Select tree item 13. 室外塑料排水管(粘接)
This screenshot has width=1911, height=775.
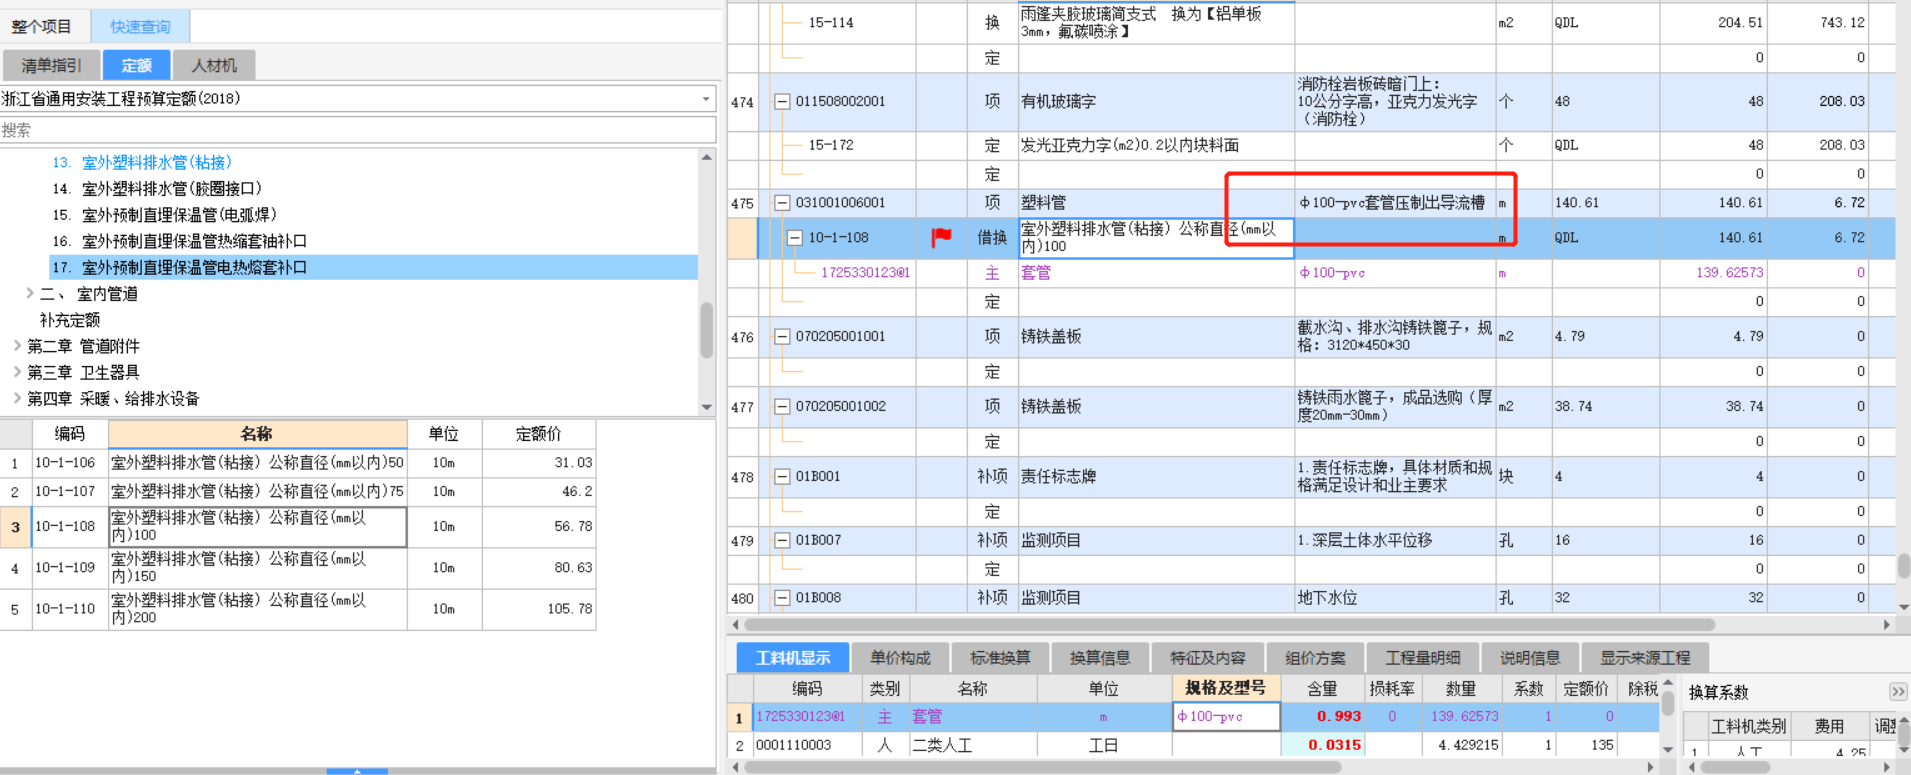tap(142, 162)
